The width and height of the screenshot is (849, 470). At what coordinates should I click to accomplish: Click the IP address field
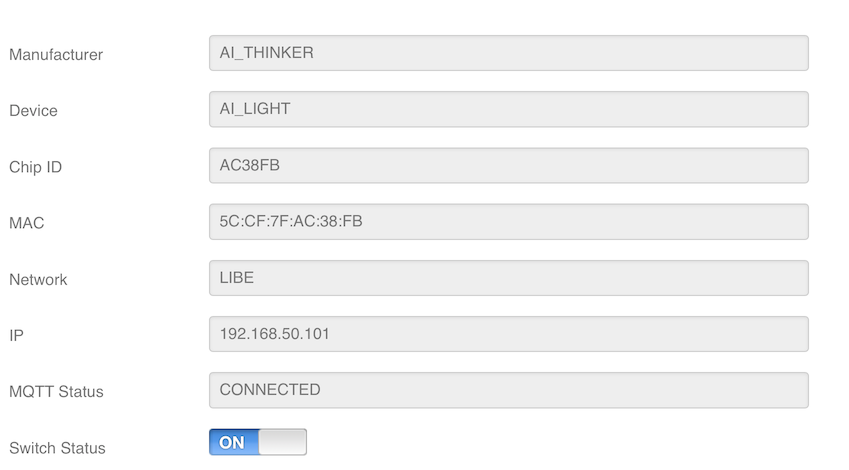pyautogui.click(x=508, y=334)
